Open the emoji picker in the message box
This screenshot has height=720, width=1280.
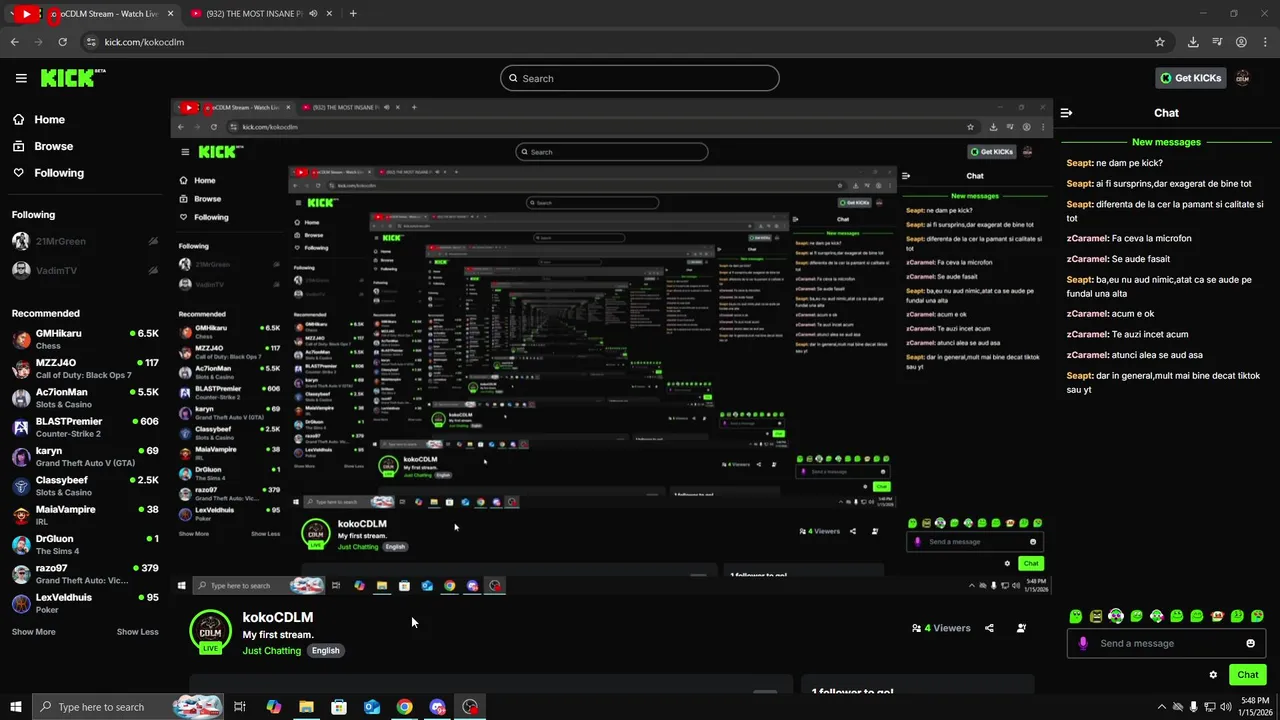(1250, 643)
